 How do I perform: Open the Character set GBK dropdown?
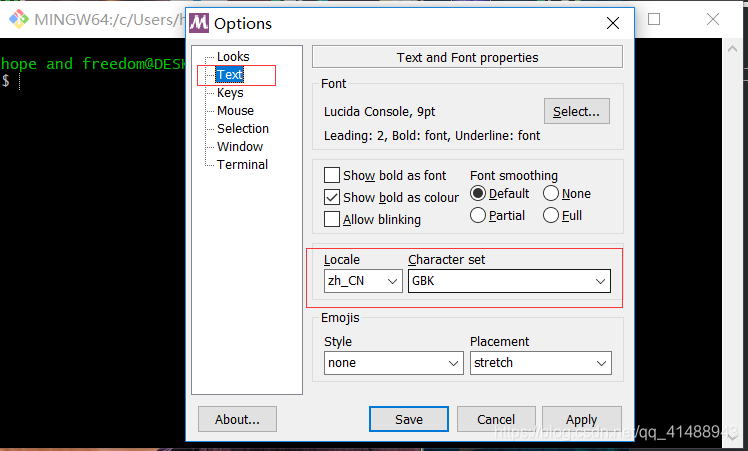[509, 281]
